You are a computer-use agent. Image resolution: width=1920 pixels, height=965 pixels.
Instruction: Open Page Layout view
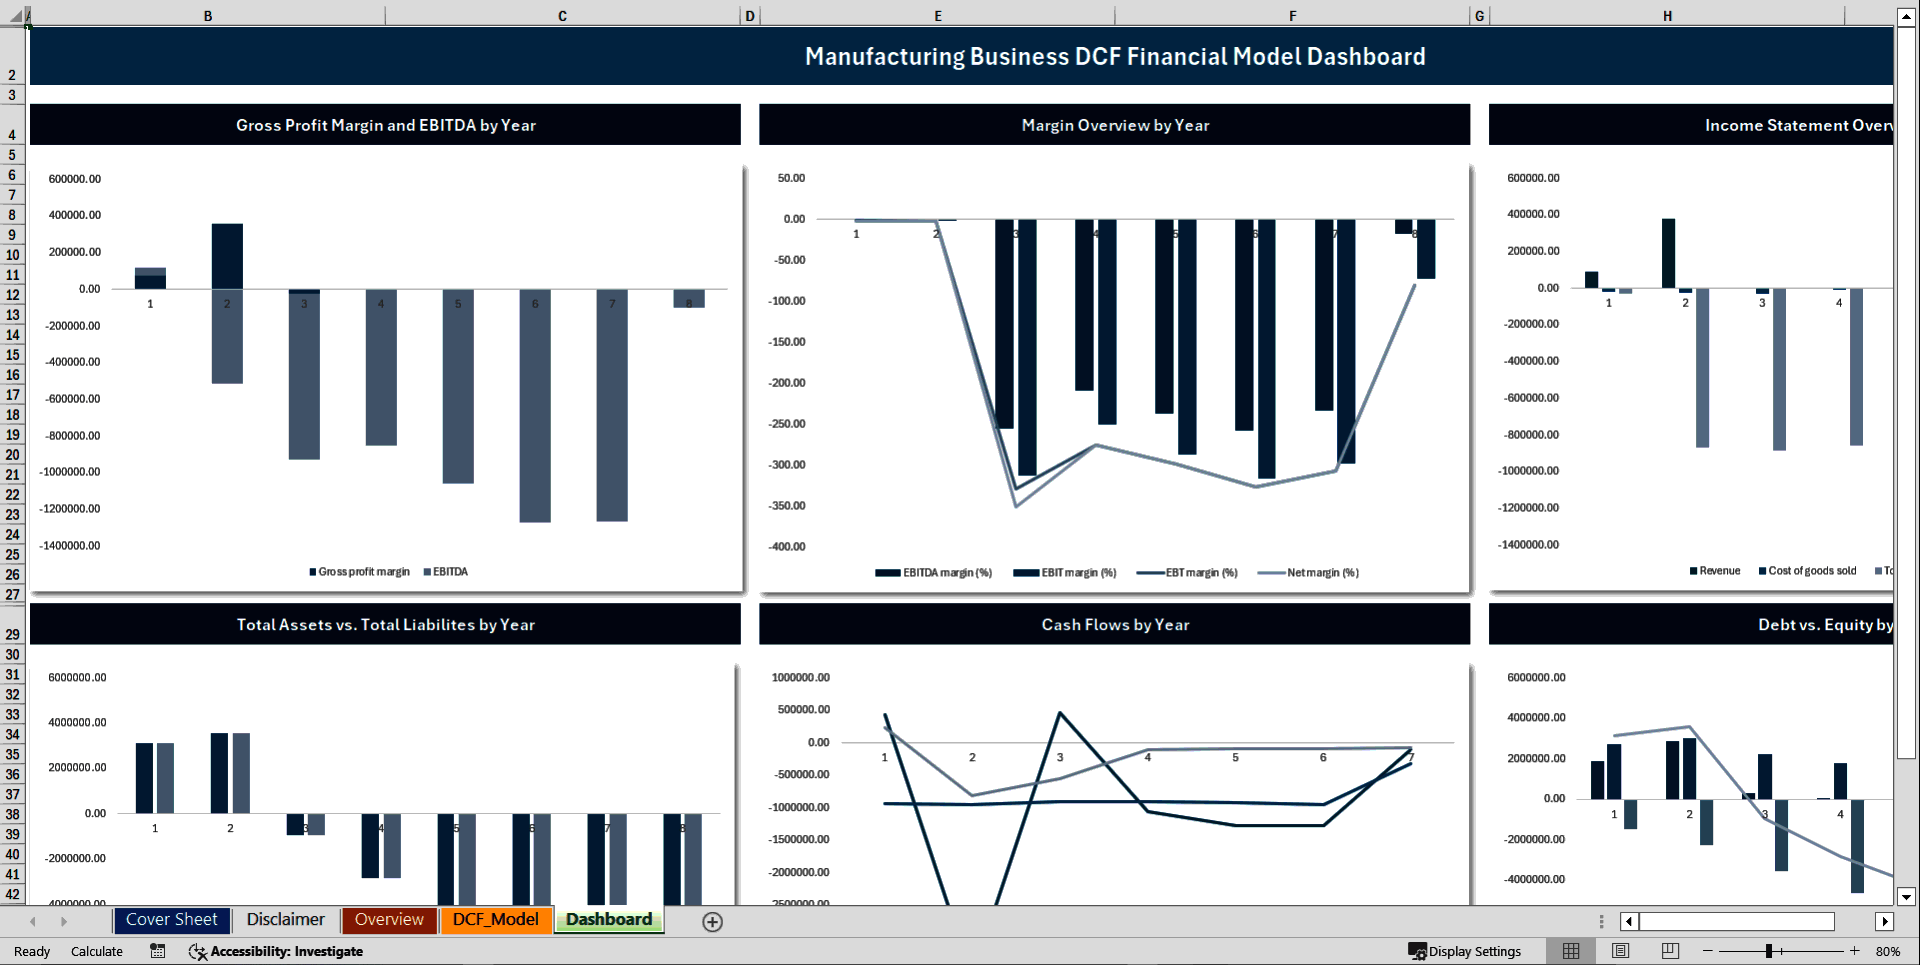click(x=1620, y=951)
